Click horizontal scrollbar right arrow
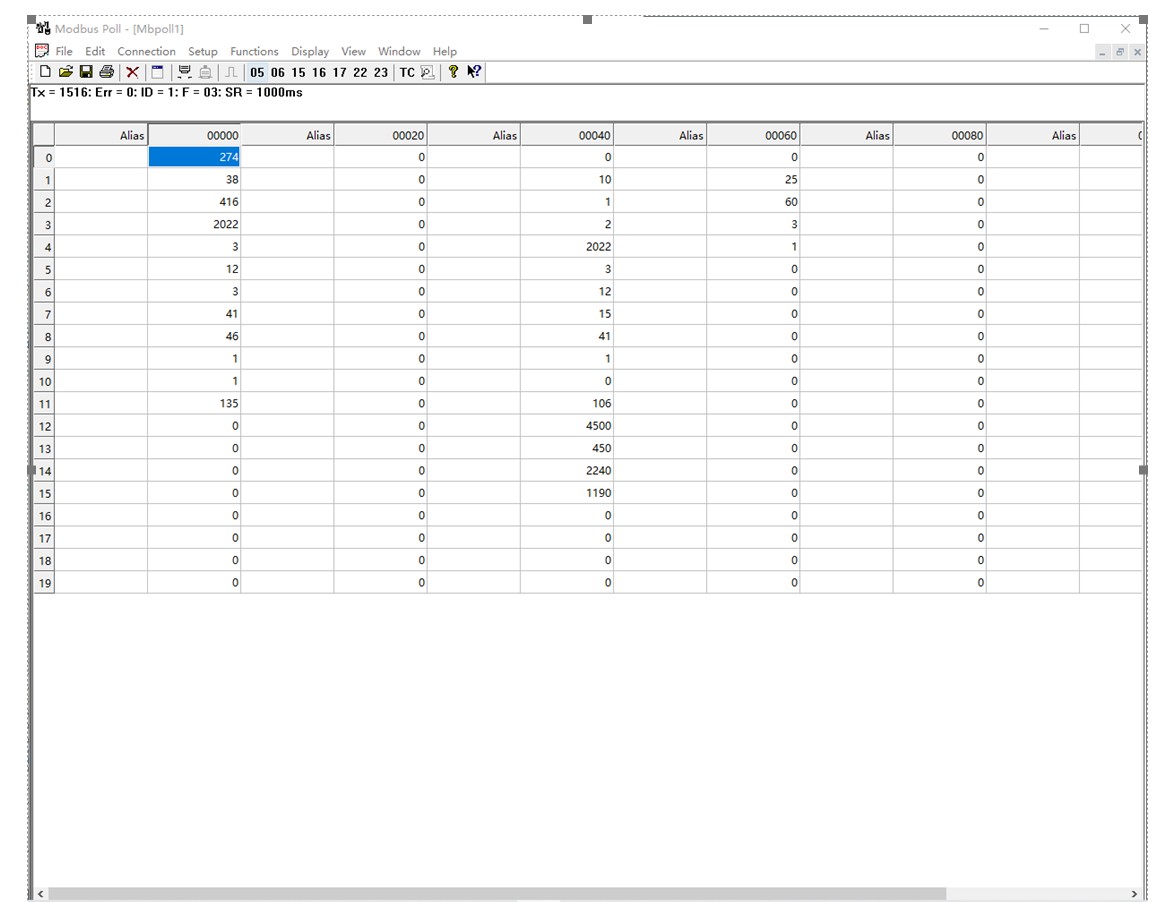This screenshot has width=1161, height=902. (1134, 894)
